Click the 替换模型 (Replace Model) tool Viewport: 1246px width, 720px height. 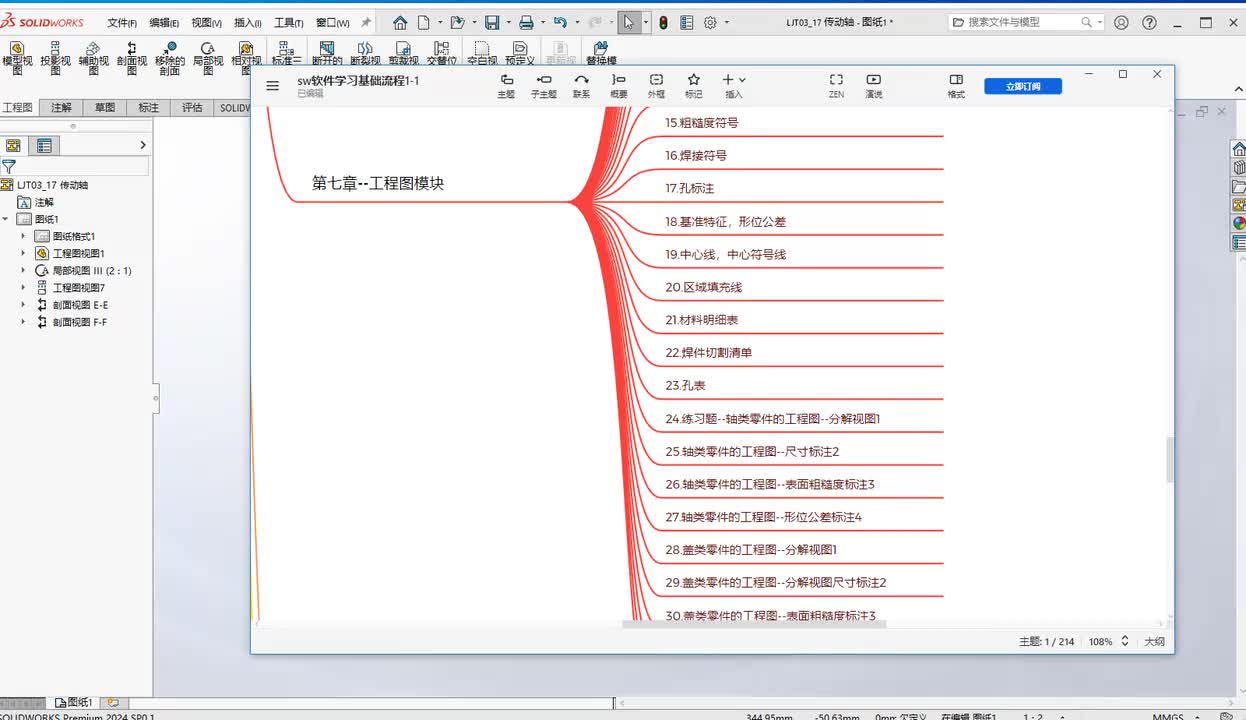tap(601, 54)
